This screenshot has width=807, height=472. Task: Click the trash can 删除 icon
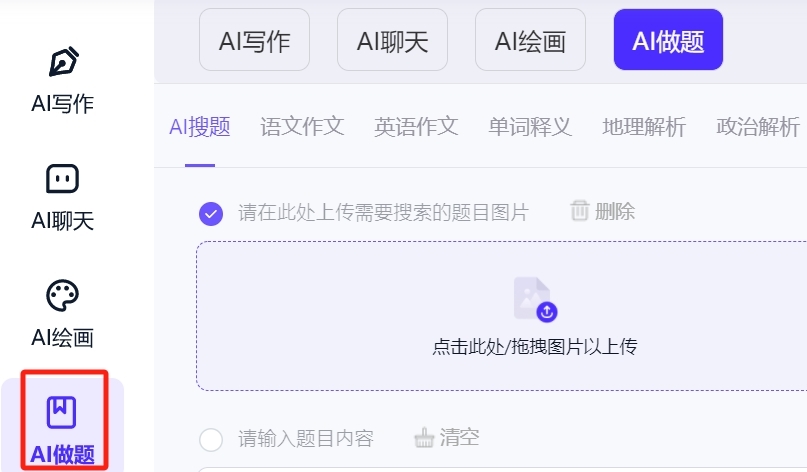(x=580, y=211)
